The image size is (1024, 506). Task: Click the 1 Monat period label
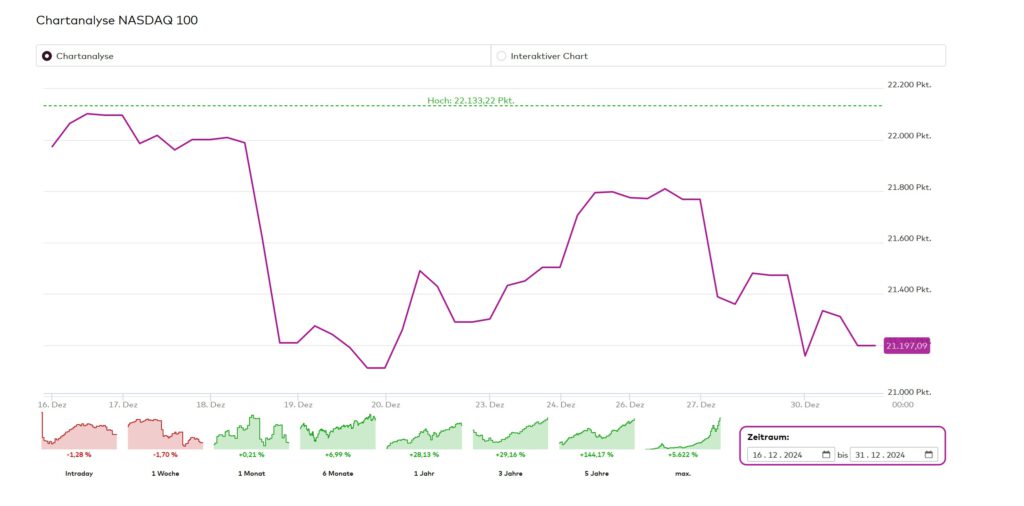coord(251,473)
